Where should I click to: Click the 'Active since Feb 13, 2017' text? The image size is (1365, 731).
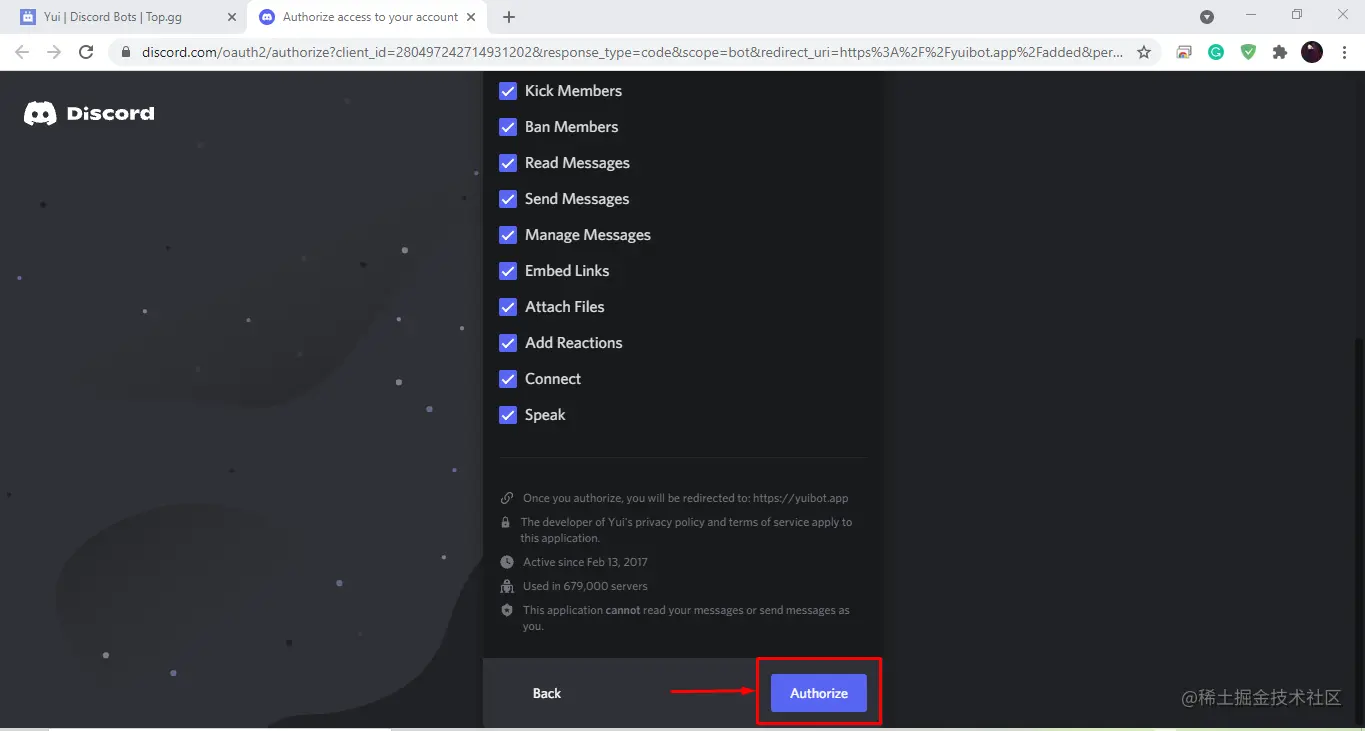click(x=585, y=562)
